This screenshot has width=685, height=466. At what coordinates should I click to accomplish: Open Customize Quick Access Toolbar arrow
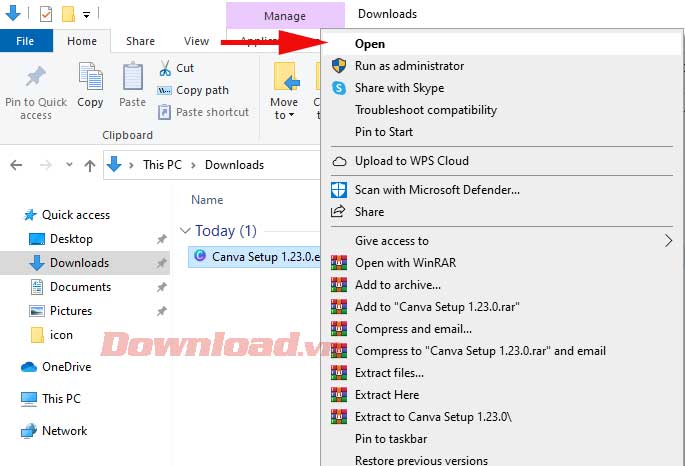click(86, 15)
